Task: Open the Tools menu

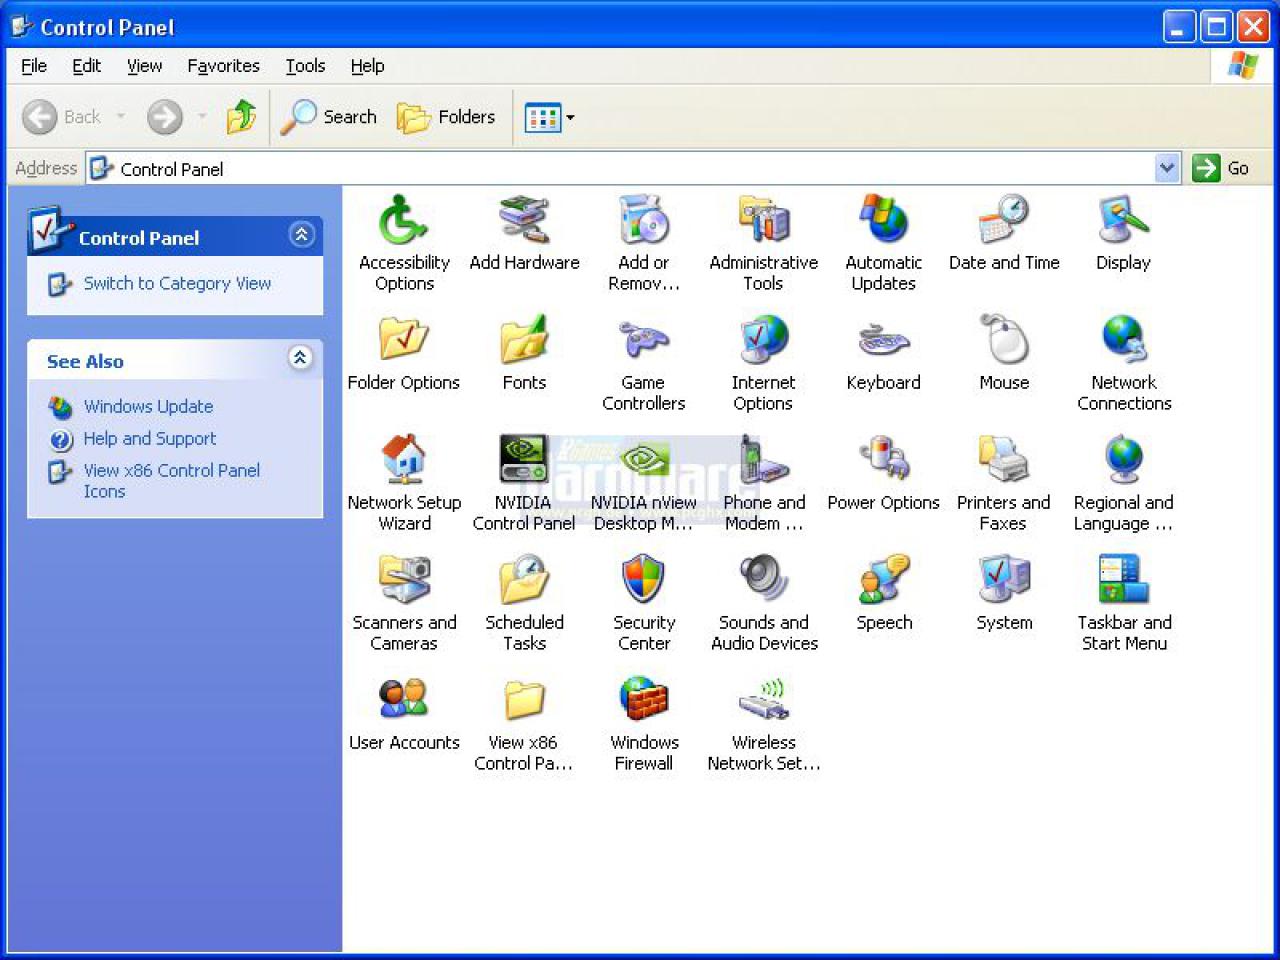Action: tap(305, 66)
